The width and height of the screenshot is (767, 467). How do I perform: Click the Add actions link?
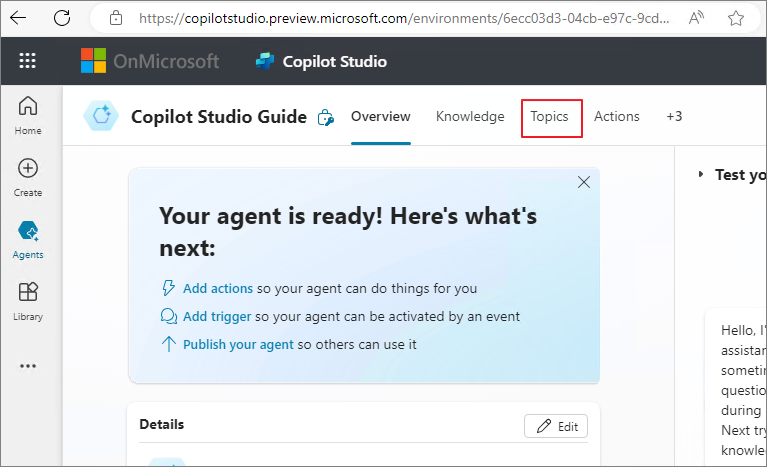tap(218, 289)
